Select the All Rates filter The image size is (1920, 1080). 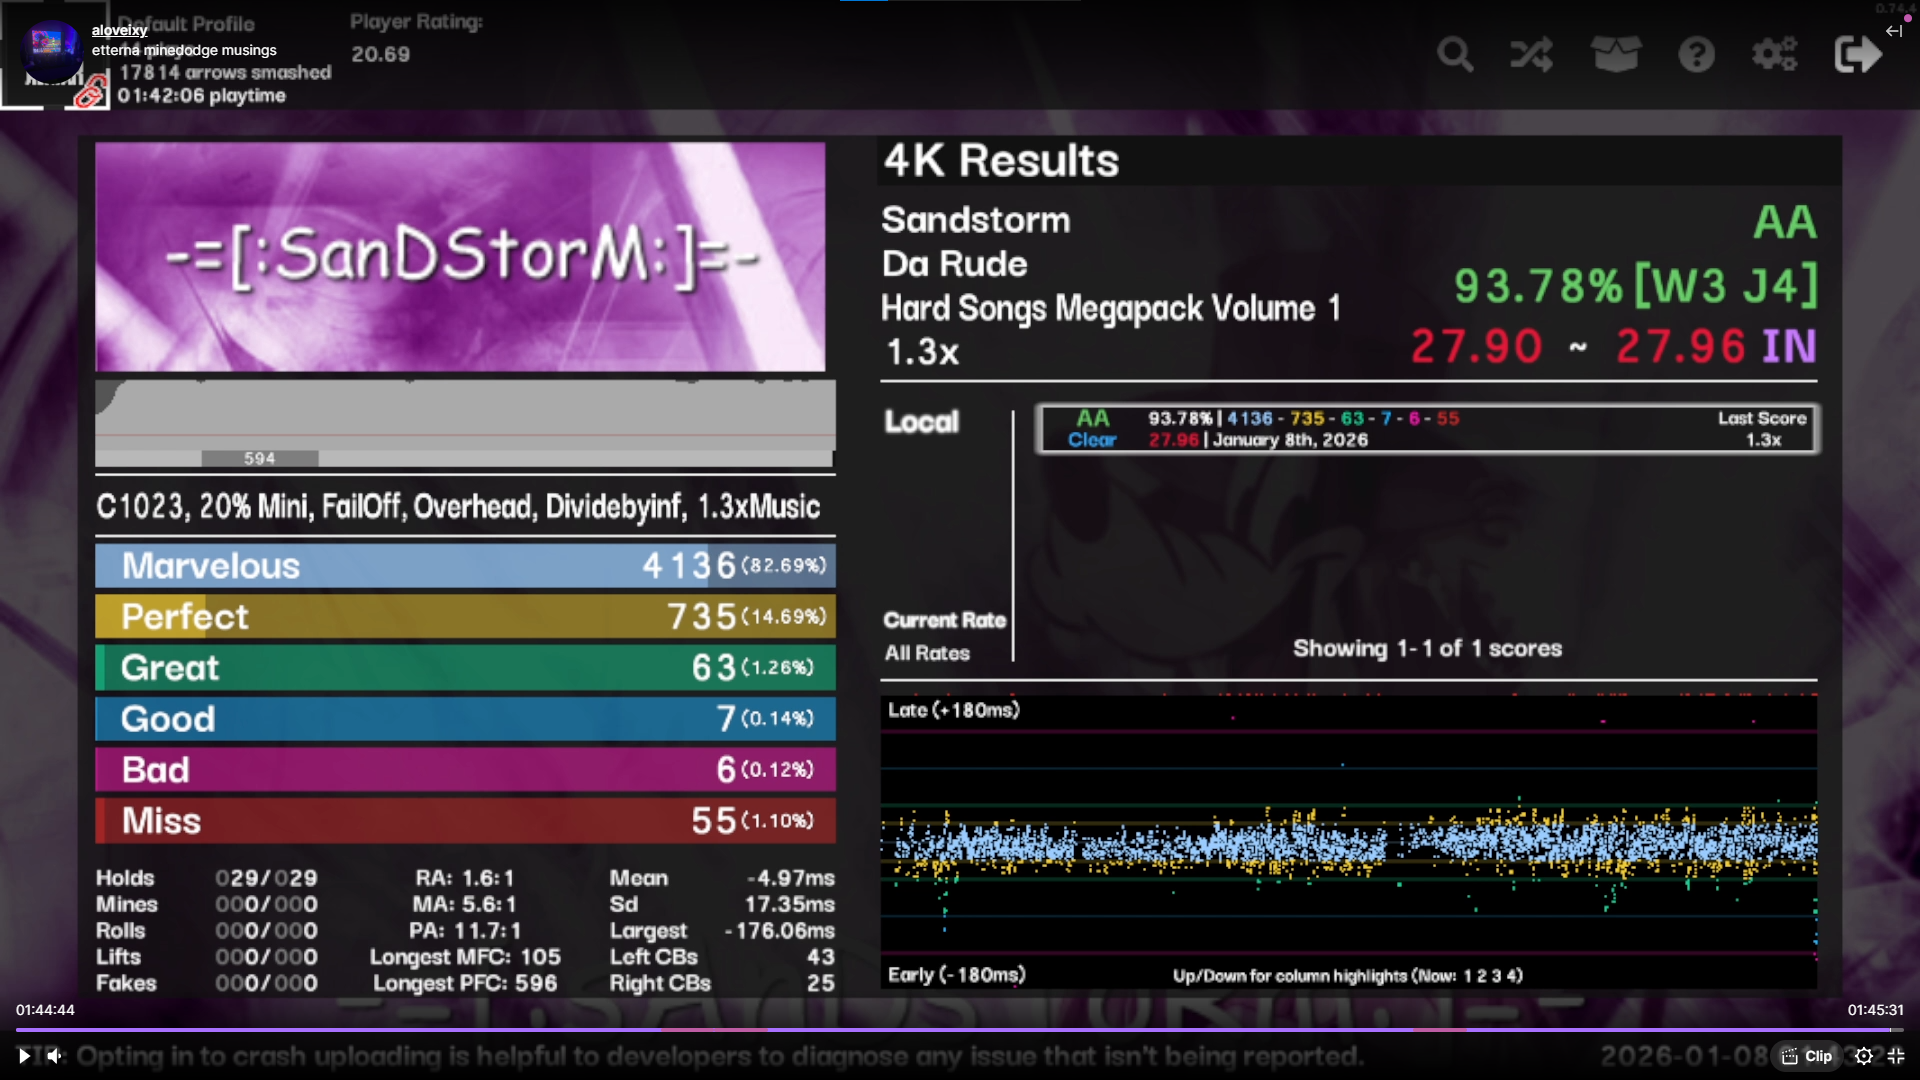(x=927, y=653)
